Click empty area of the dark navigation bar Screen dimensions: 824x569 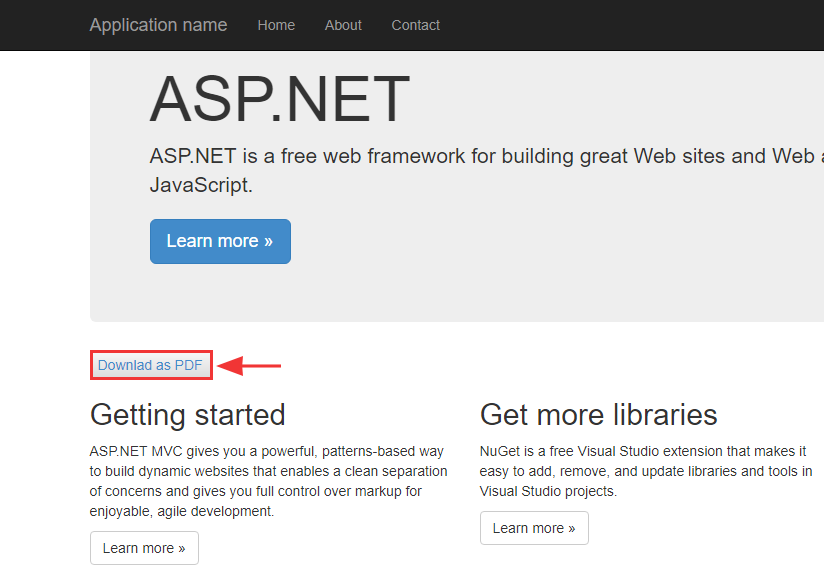620,25
